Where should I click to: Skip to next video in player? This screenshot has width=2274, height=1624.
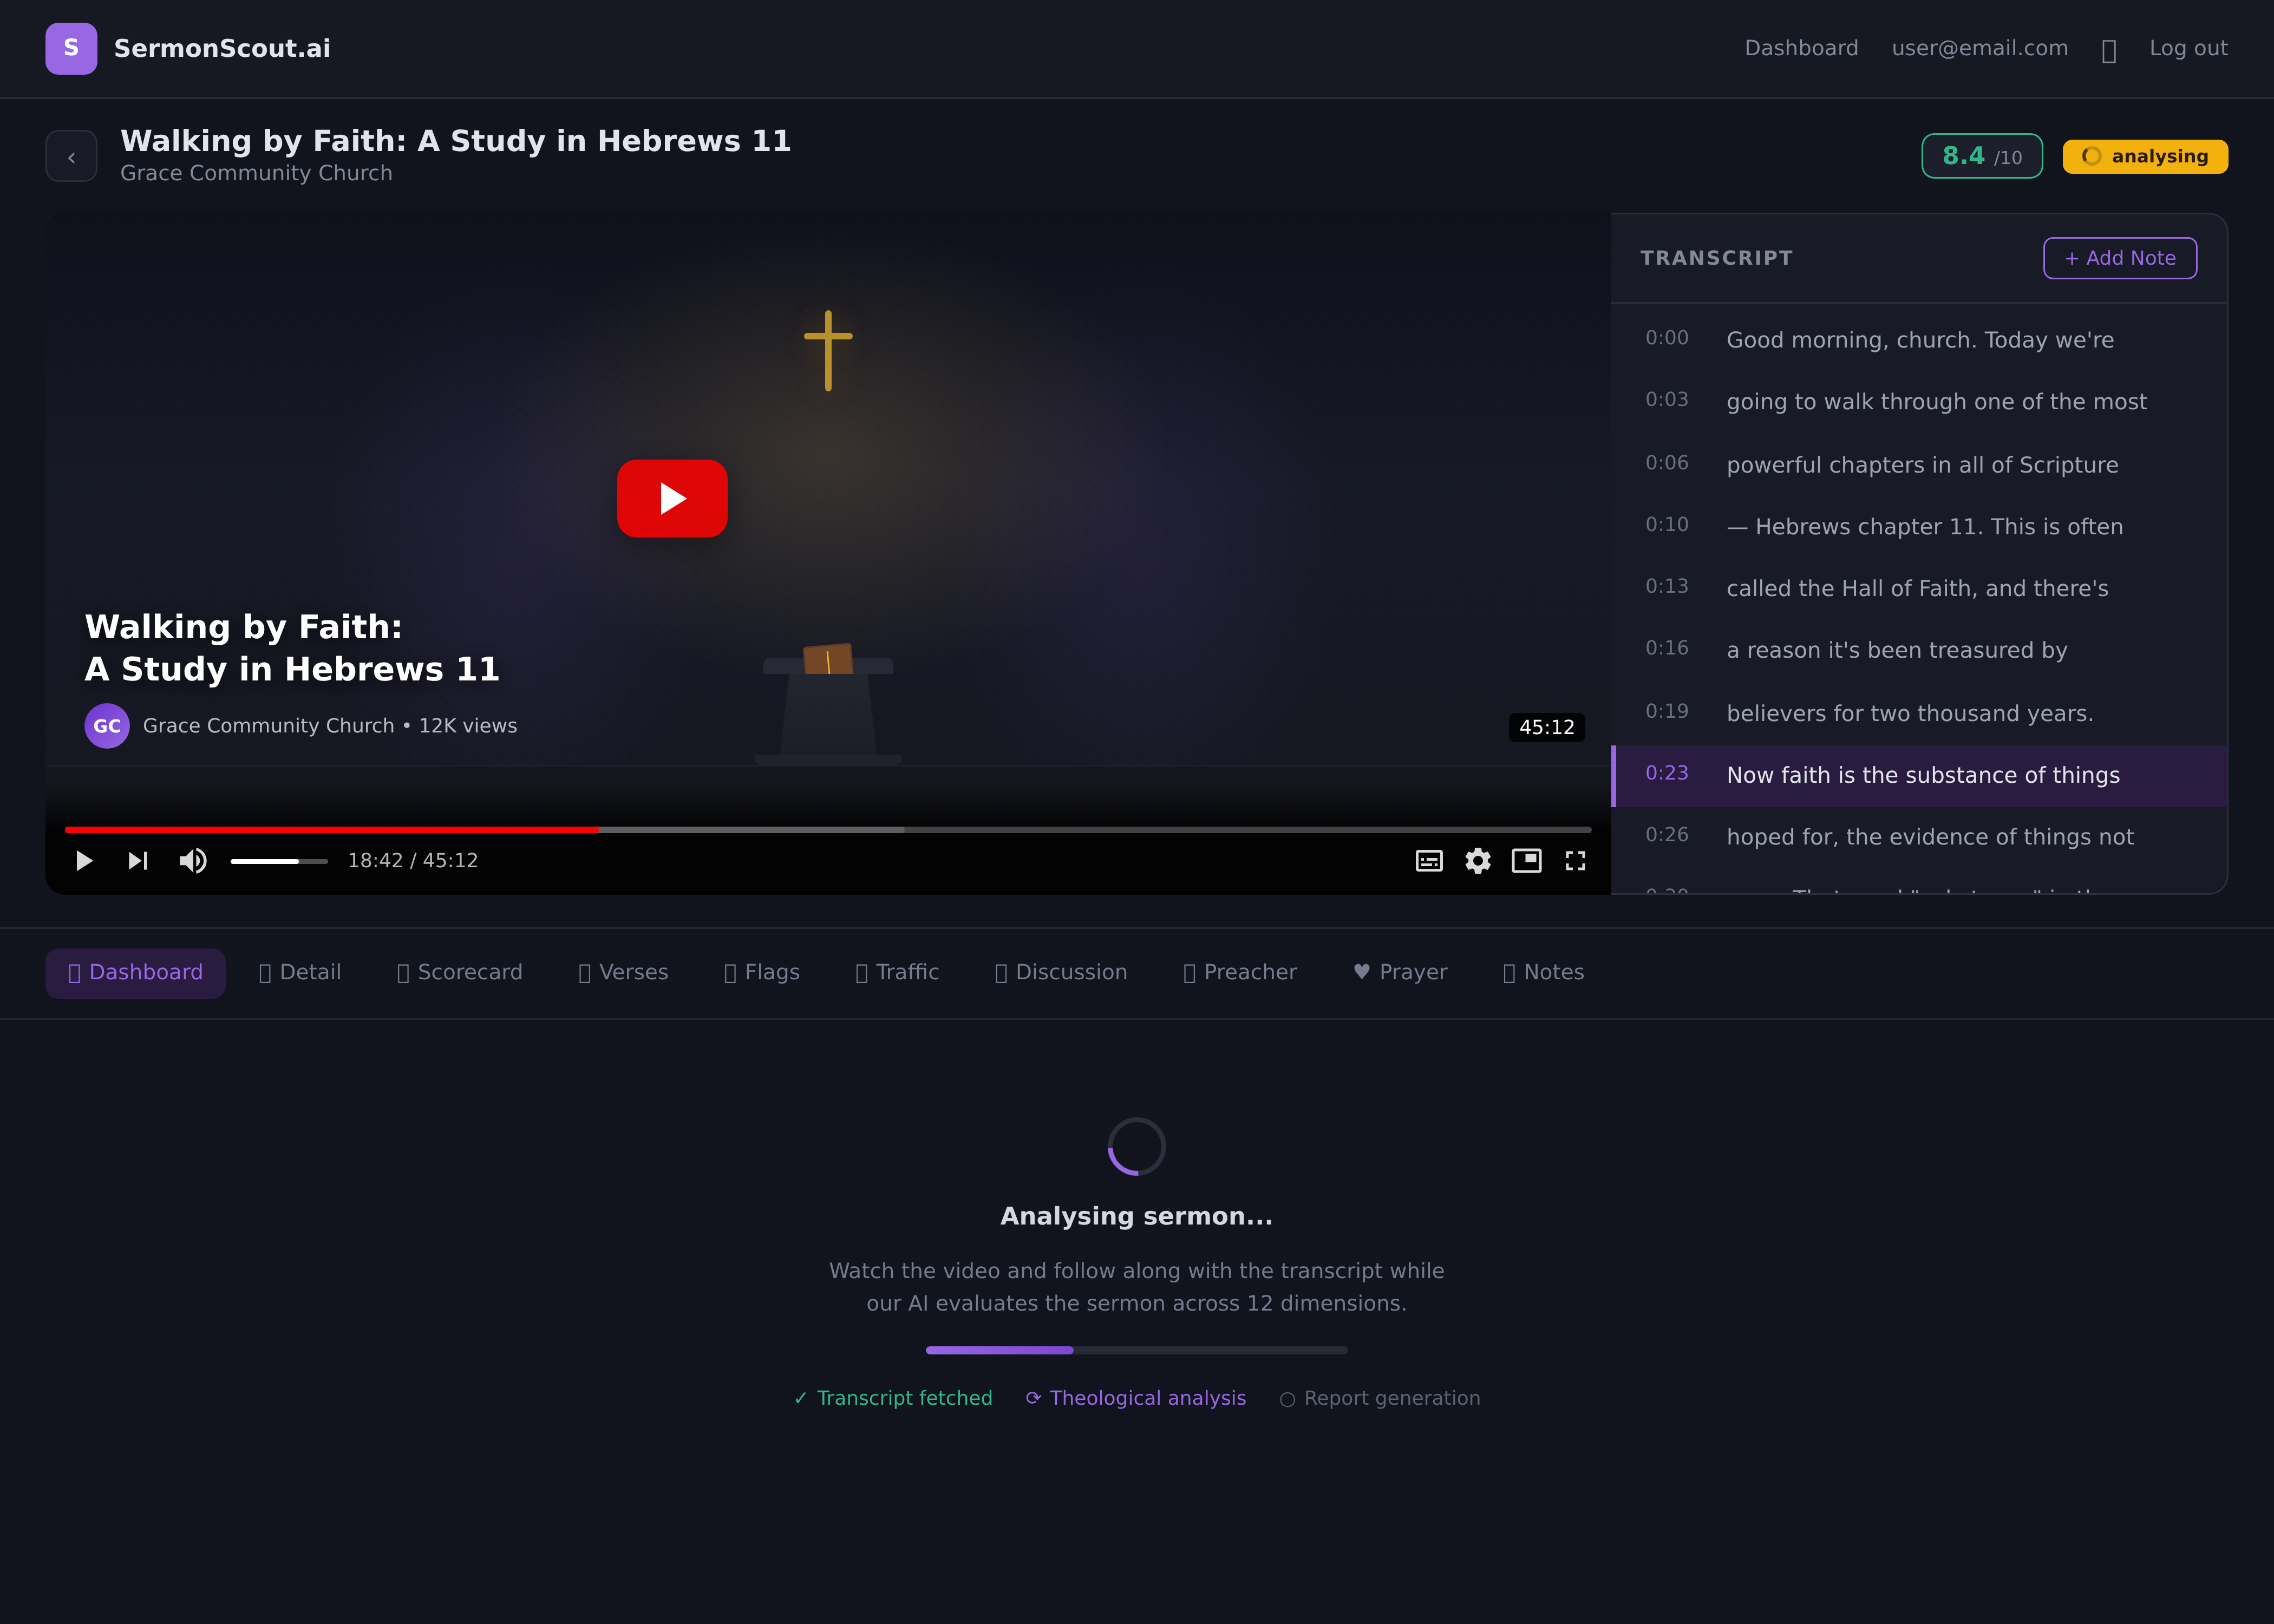pos(137,860)
